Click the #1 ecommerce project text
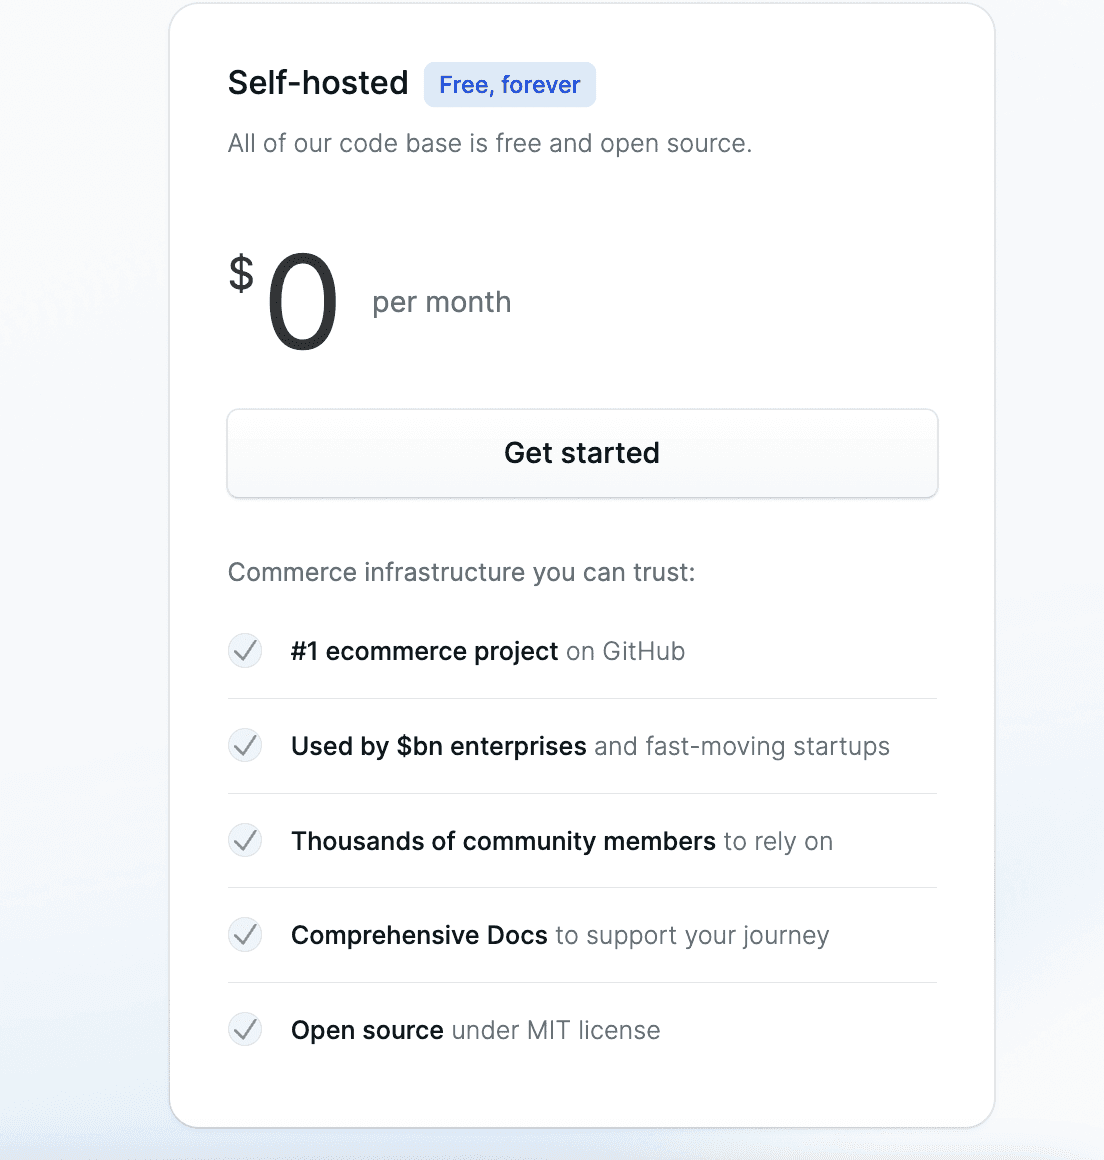The height and width of the screenshot is (1160, 1104). (424, 652)
